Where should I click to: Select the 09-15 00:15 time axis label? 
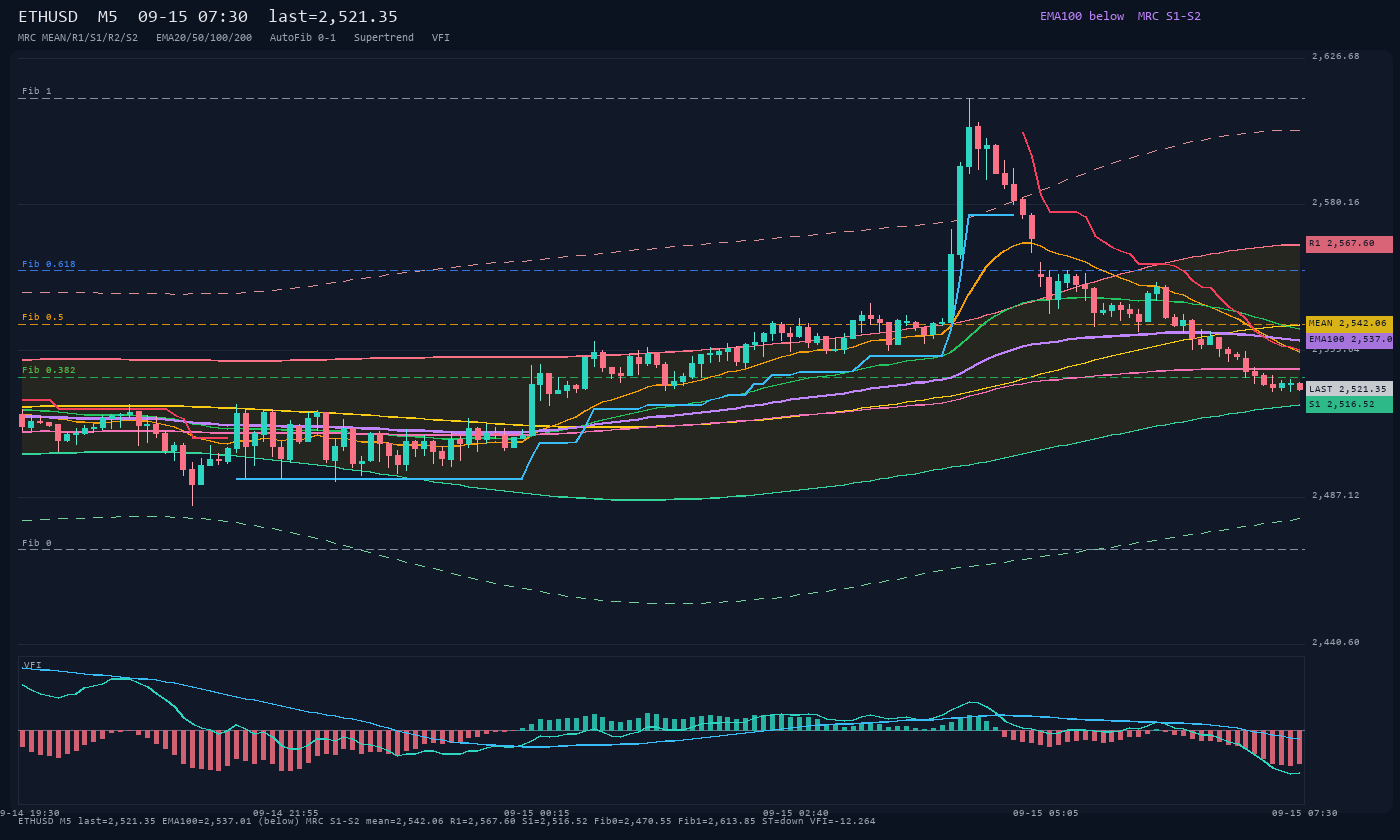(537, 813)
